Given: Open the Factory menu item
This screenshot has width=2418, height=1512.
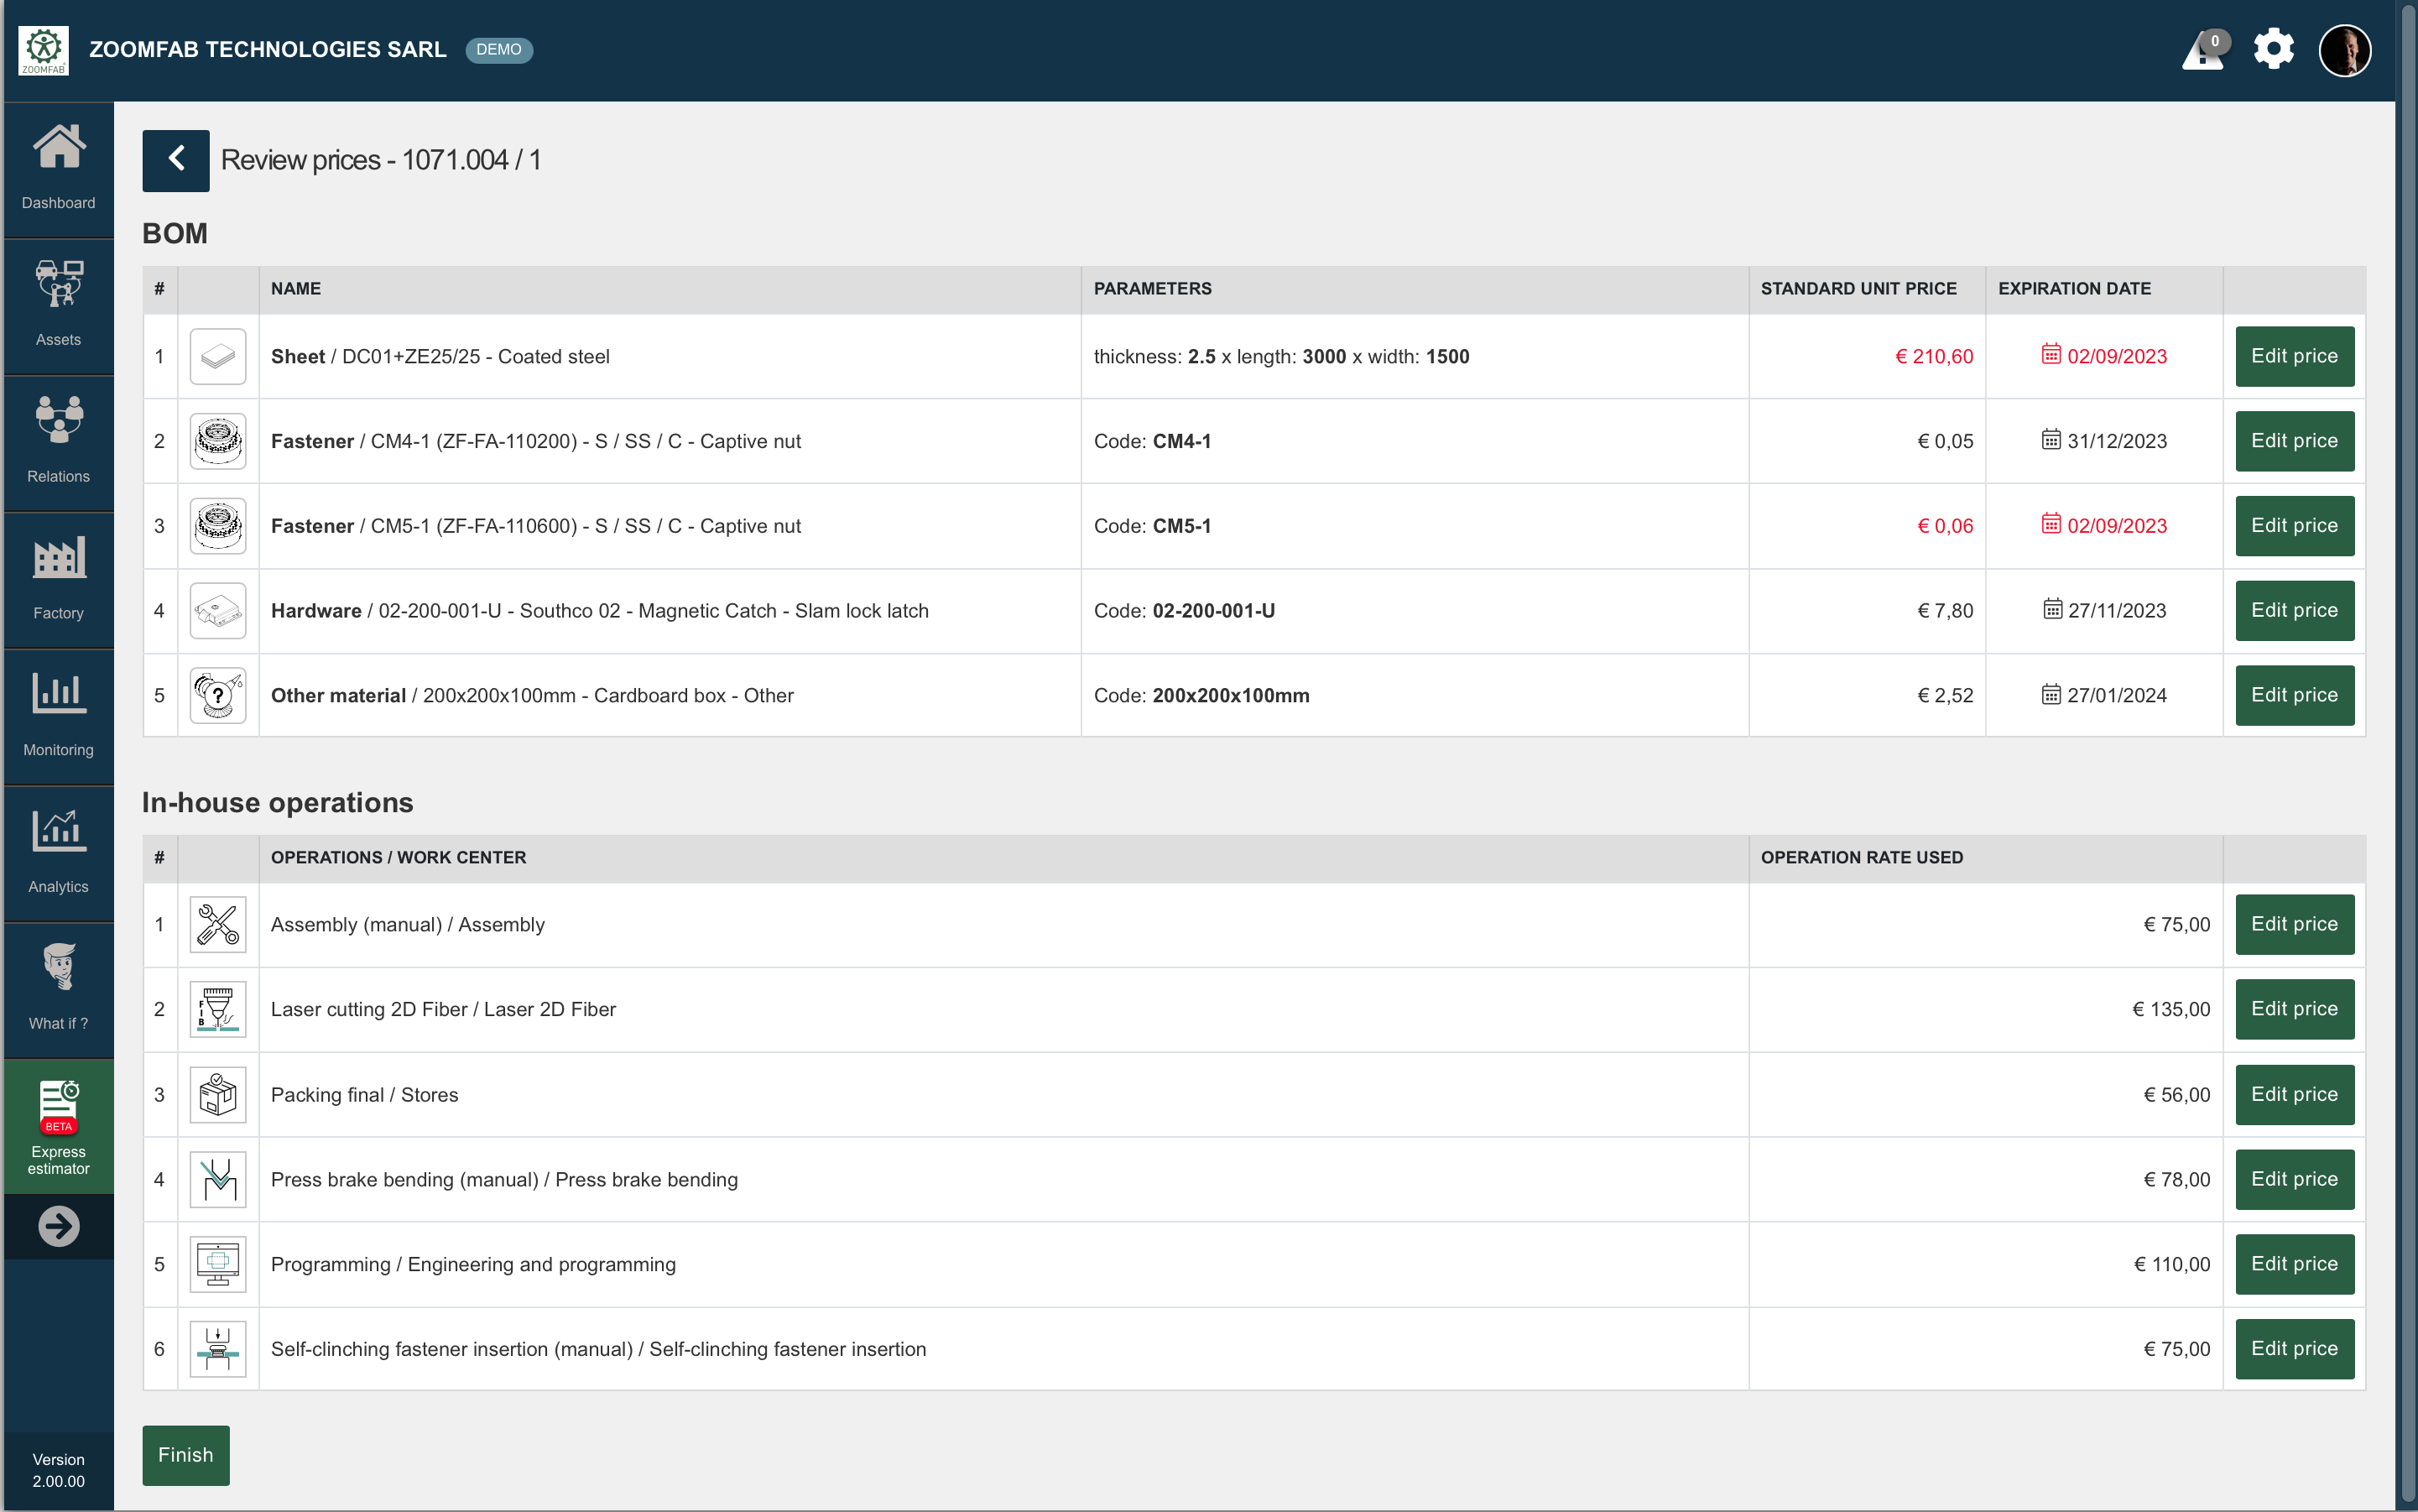Looking at the screenshot, I should point(58,580).
